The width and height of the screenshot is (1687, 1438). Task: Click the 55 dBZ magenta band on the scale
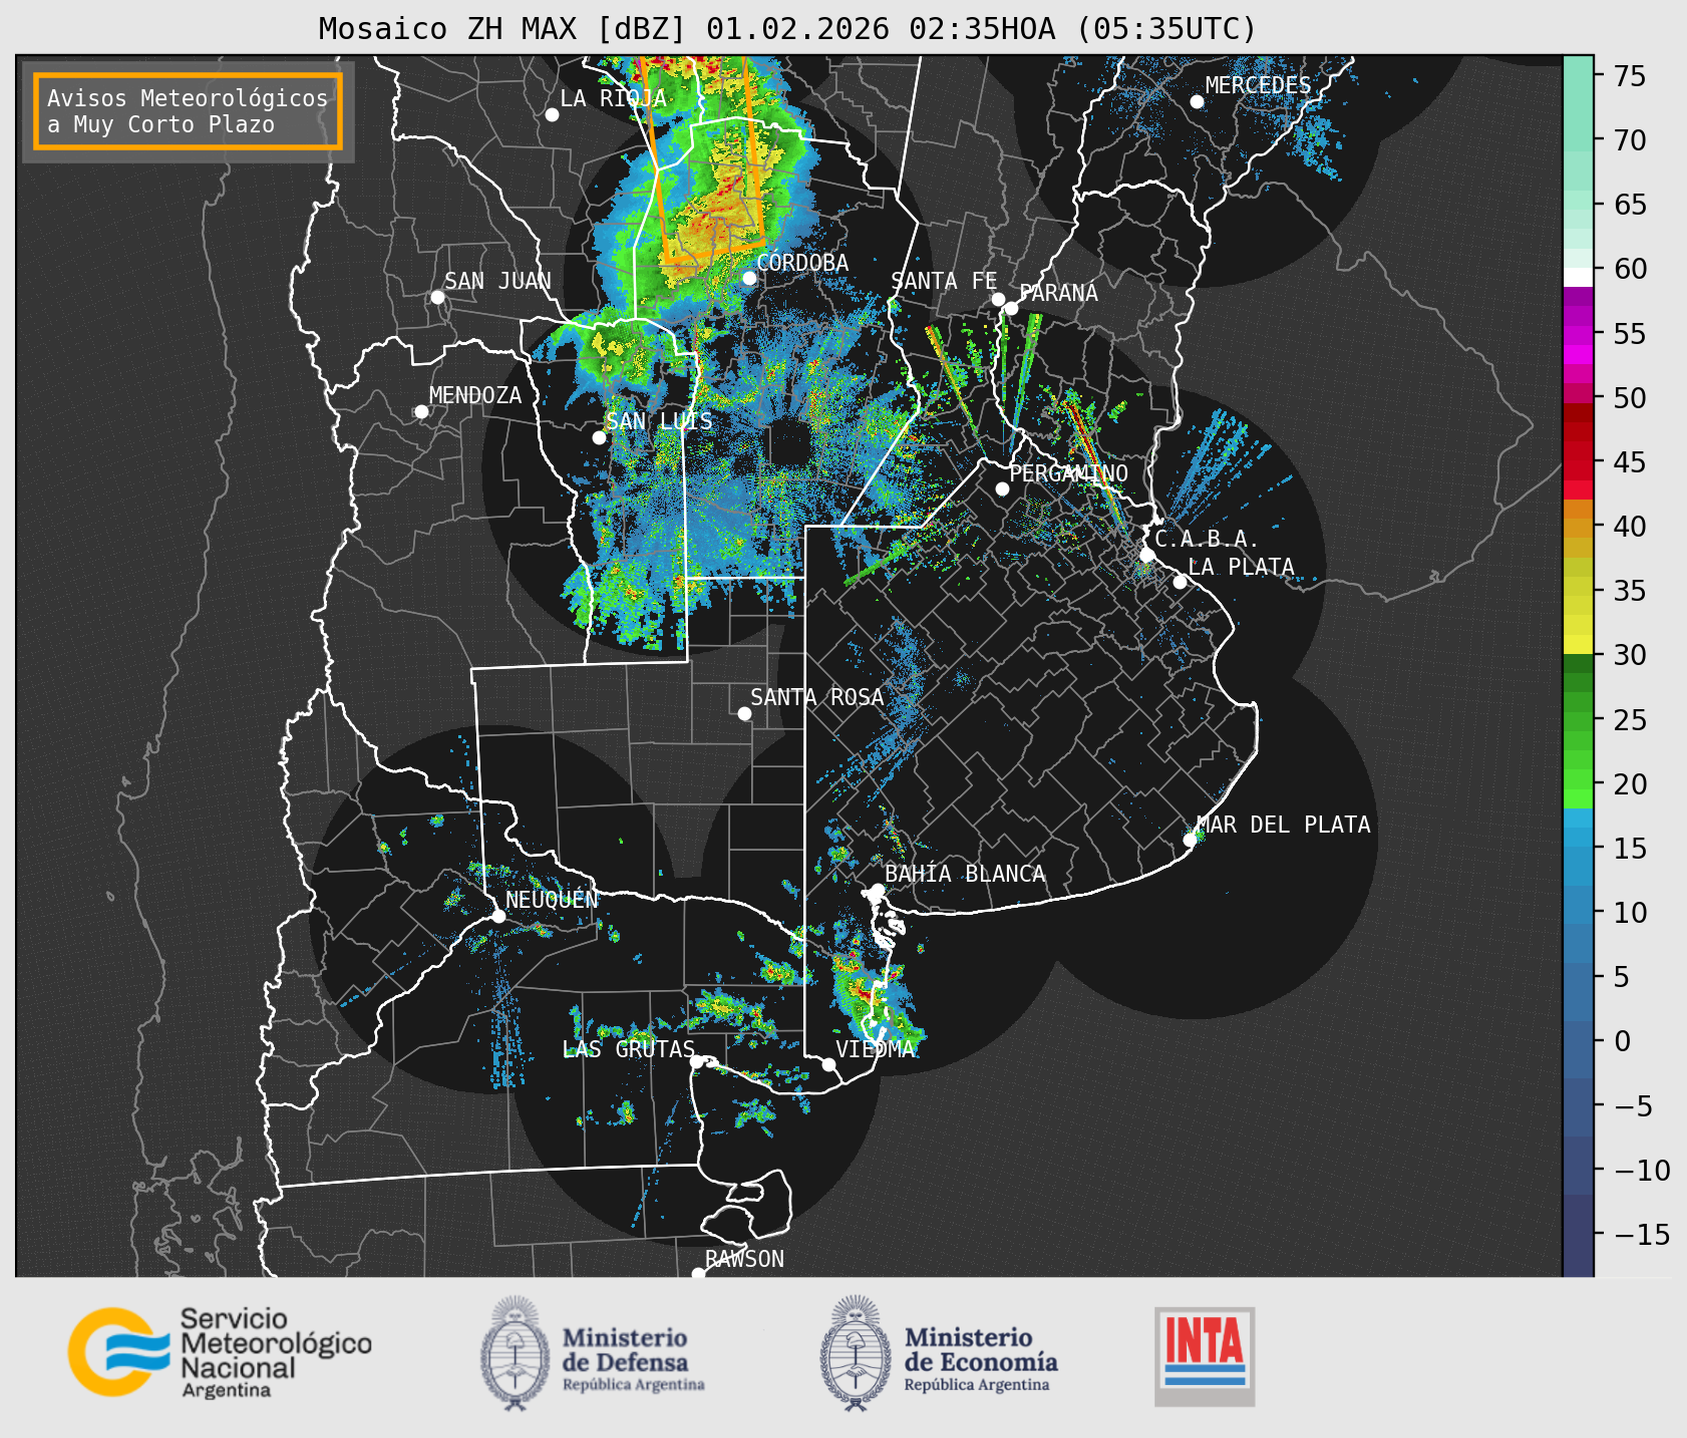(x=1578, y=334)
